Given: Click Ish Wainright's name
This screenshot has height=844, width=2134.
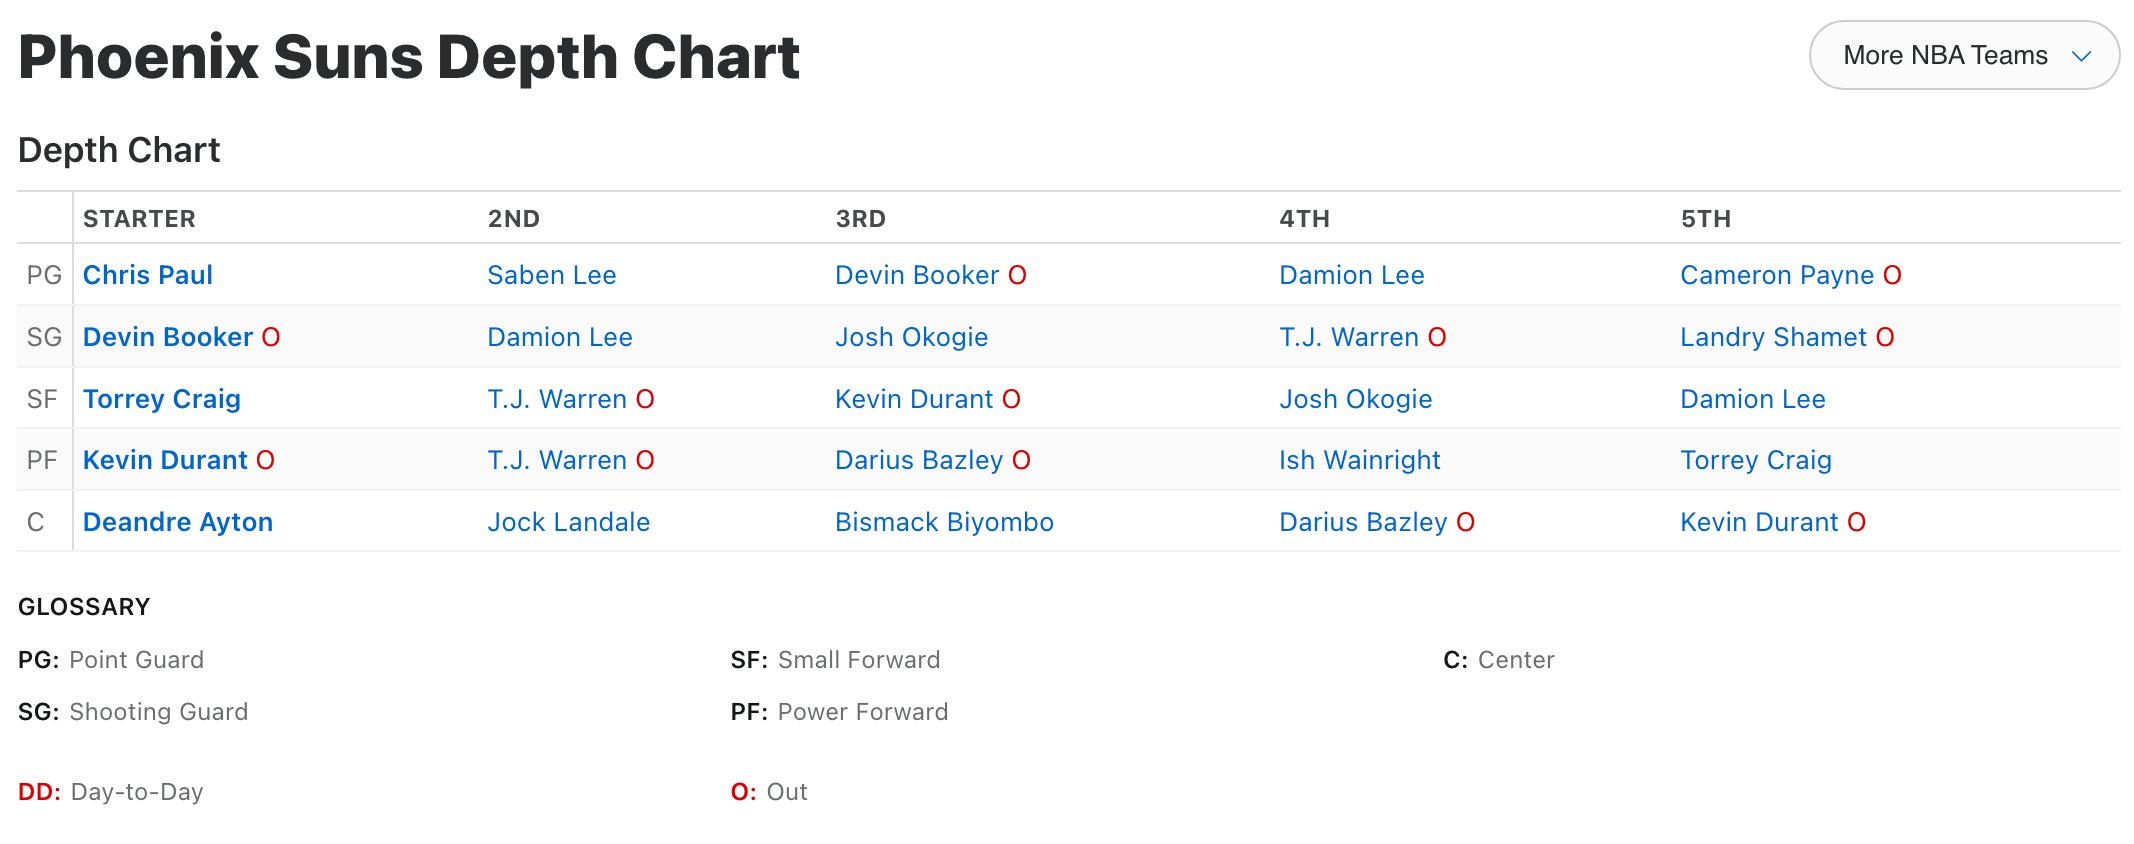Looking at the screenshot, I should click(x=1359, y=460).
